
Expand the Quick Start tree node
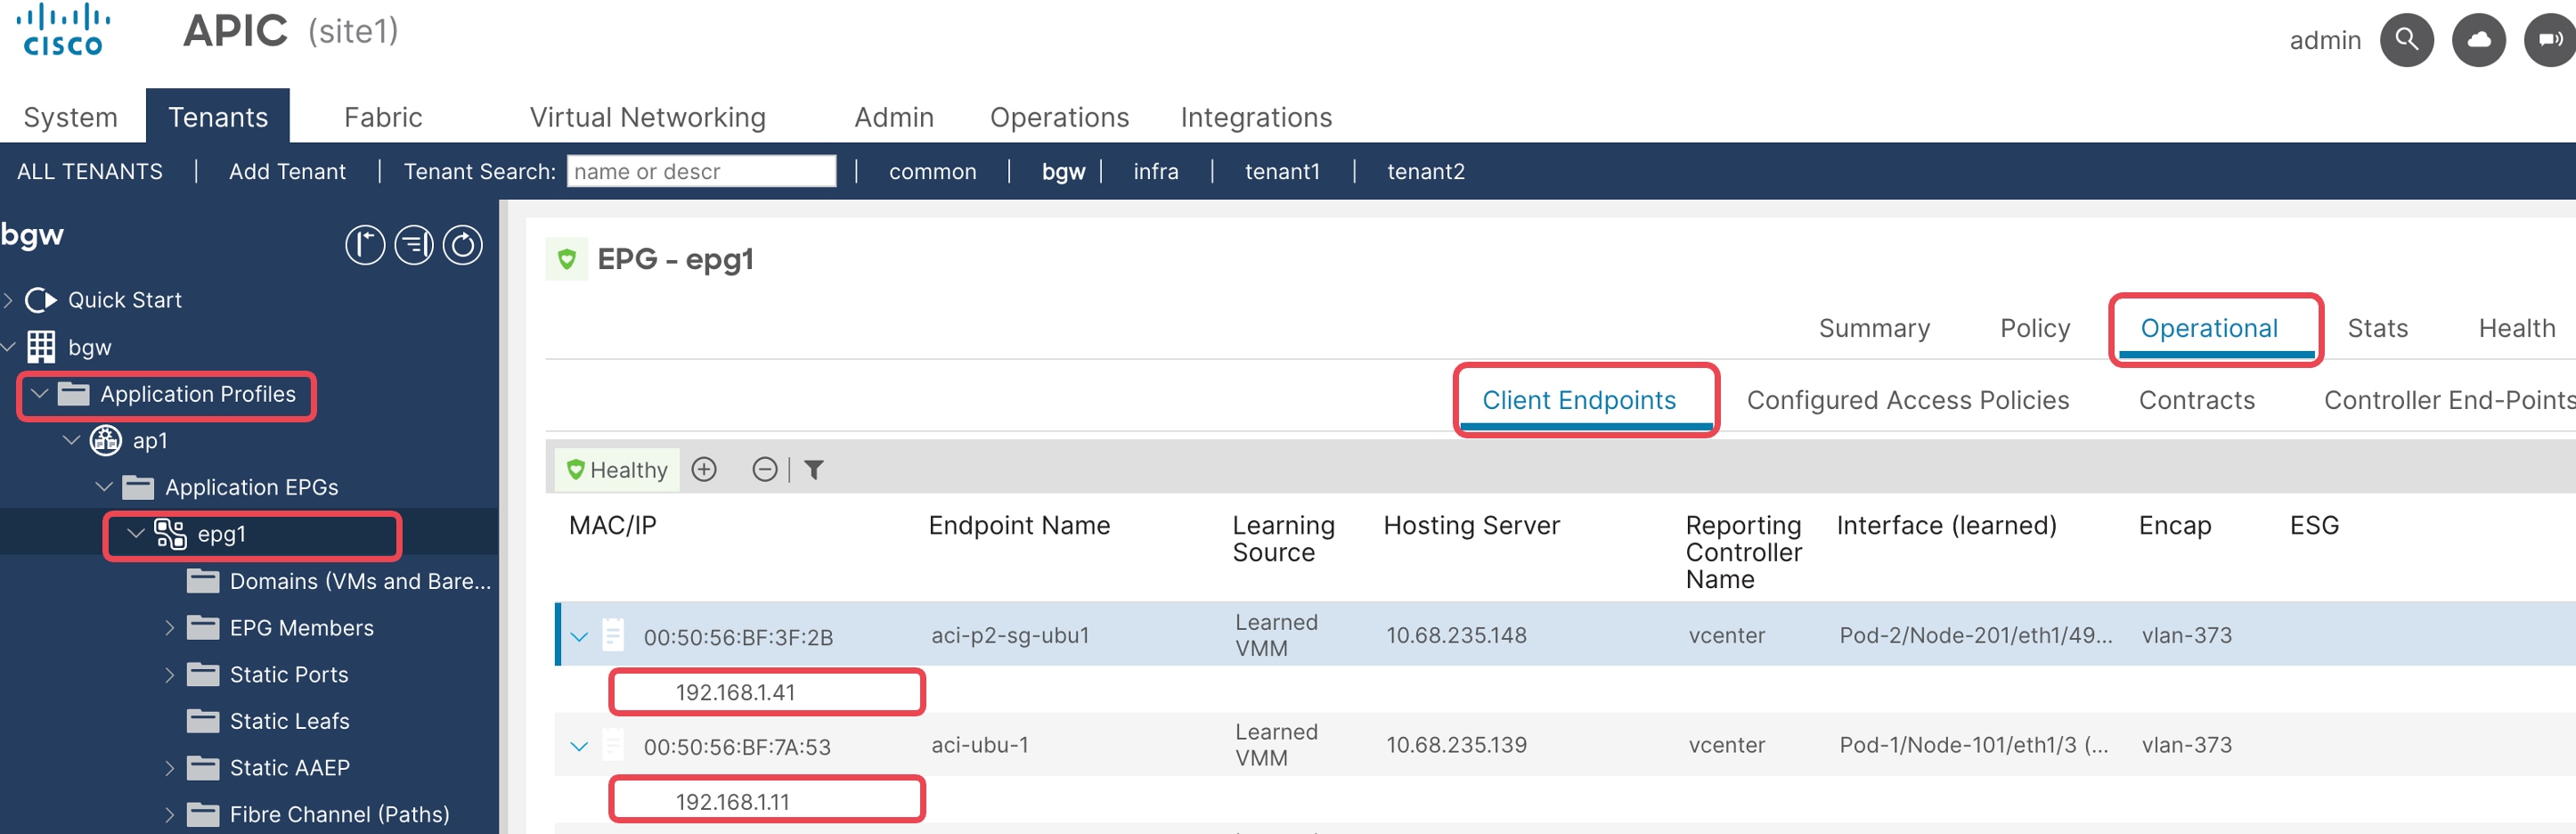(8, 300)
